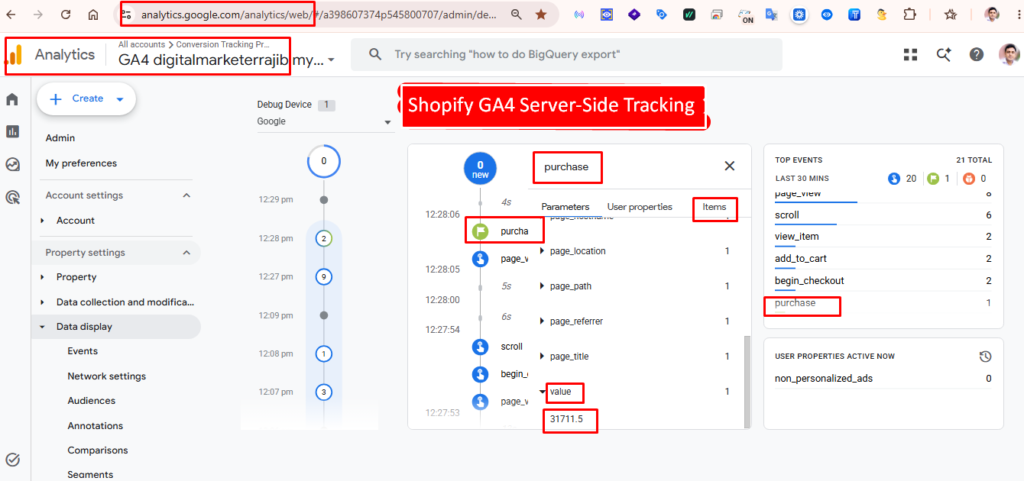Viewport: 1024px width, 481px height.
Task: Bookmark this page with the filled star
Action: tap(541, 14)
